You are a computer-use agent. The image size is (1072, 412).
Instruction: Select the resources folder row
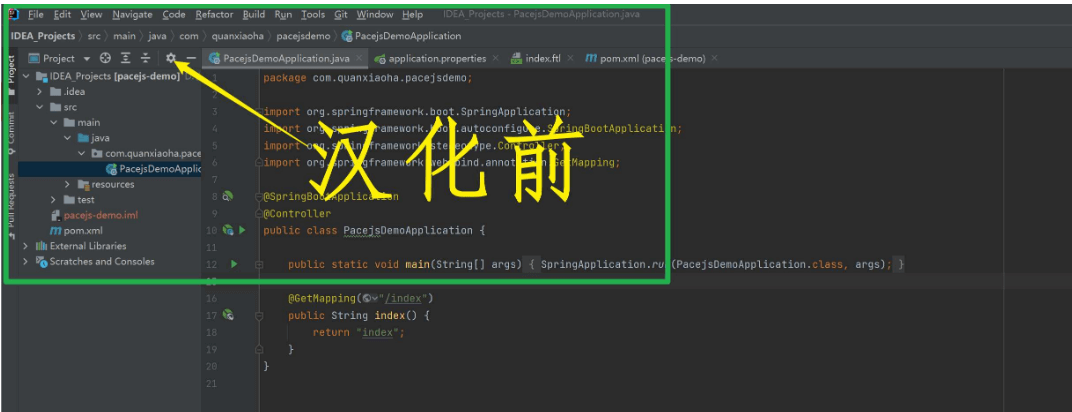109,184
